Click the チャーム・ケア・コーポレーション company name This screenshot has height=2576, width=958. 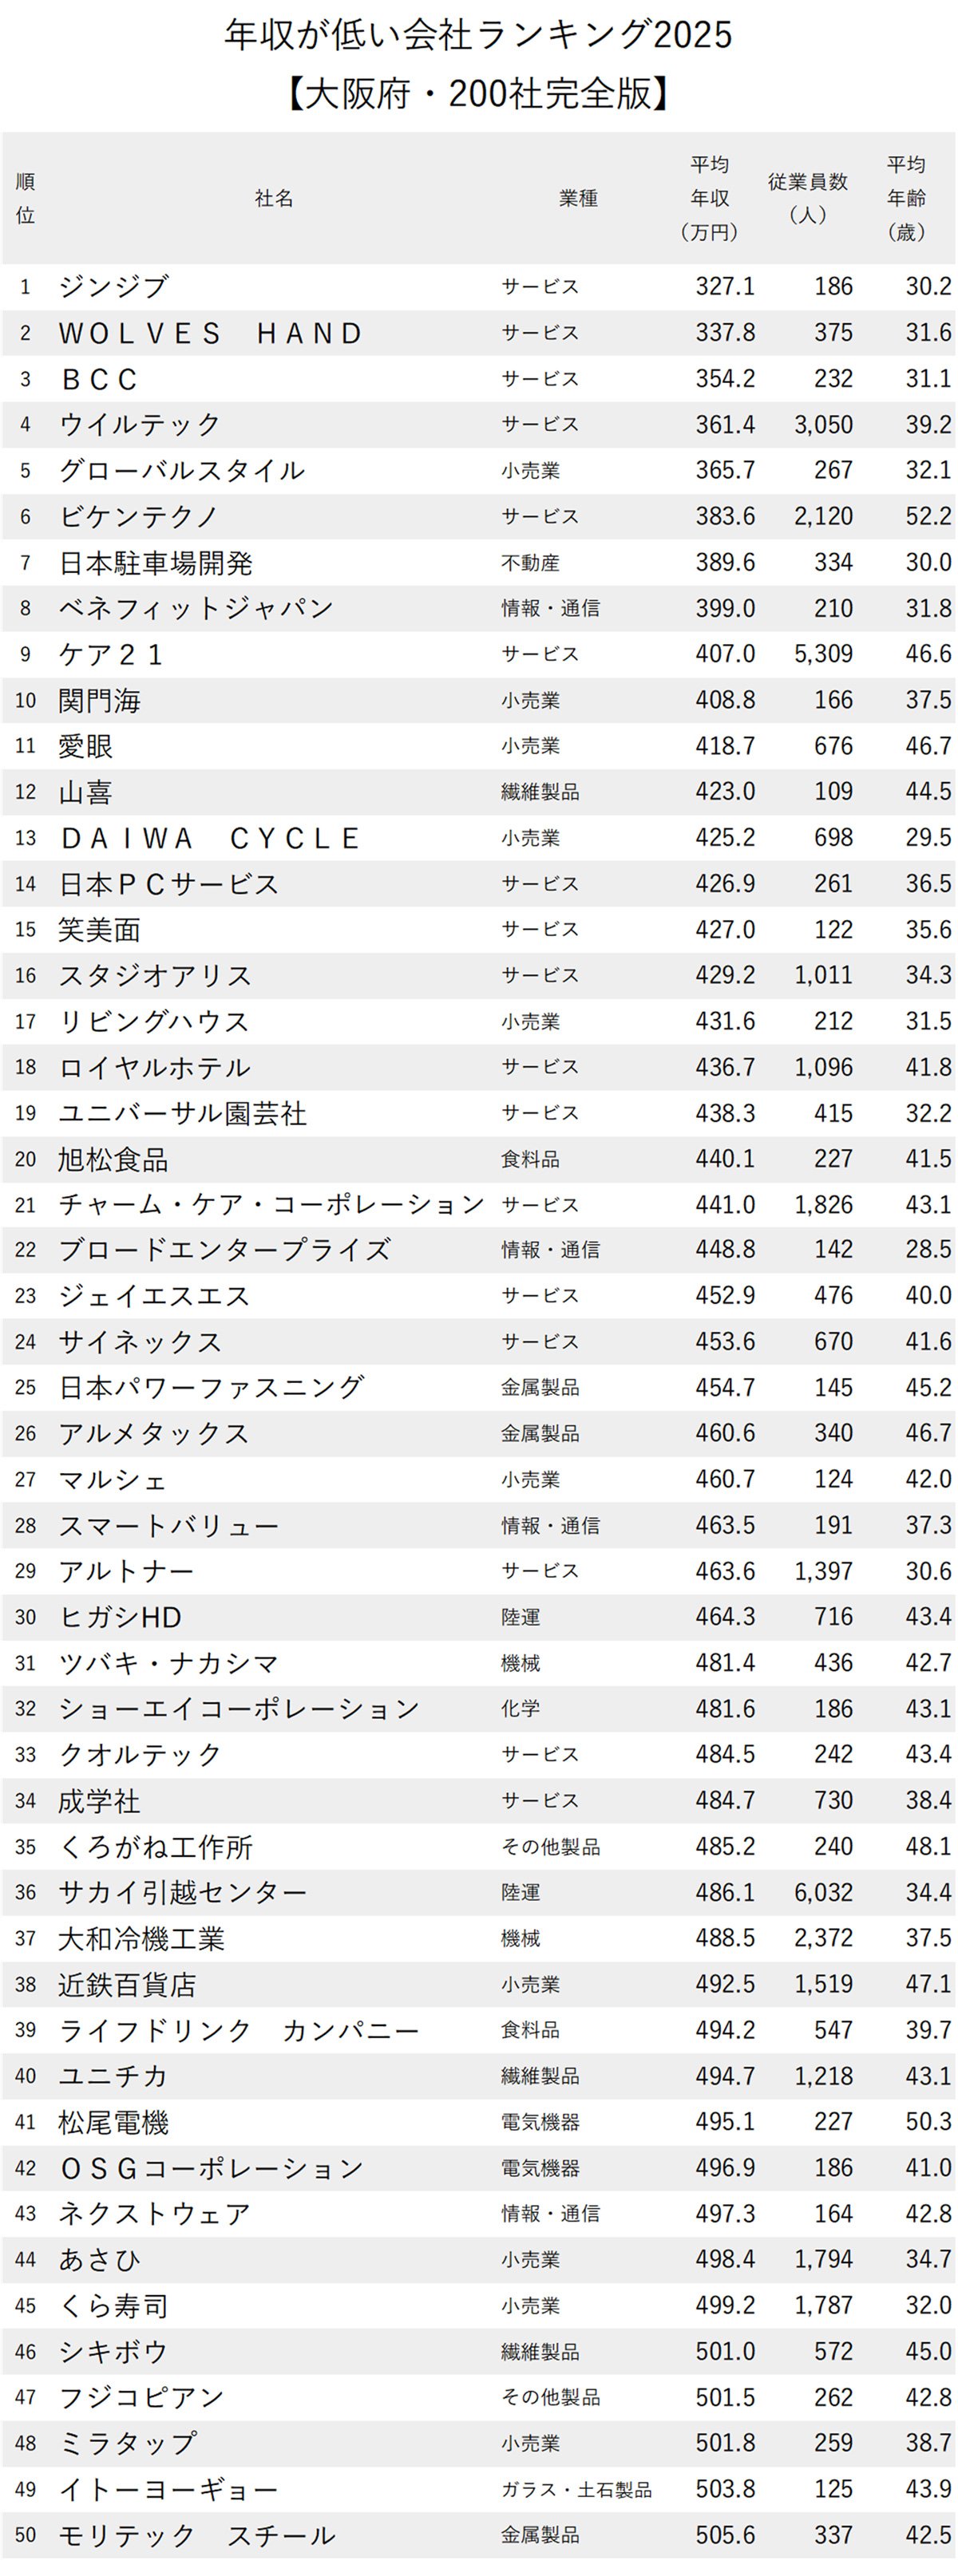point(271,1205)
